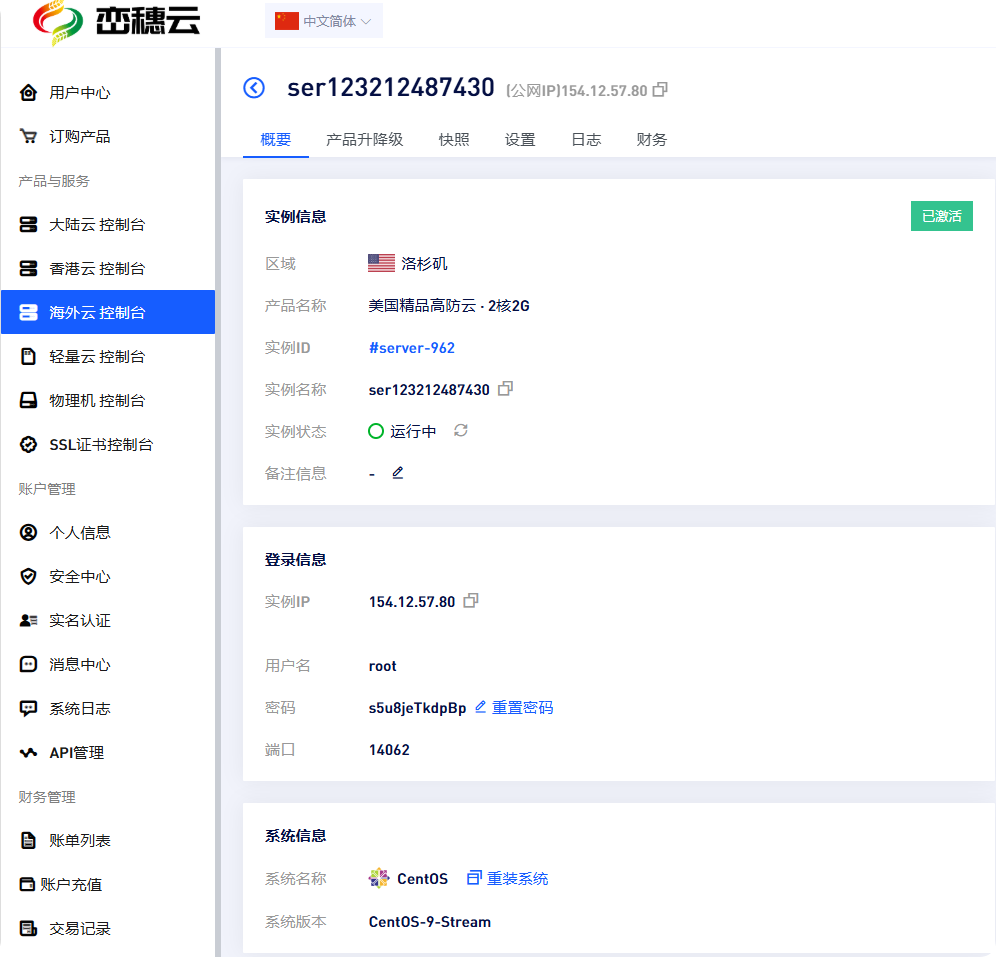Viewport: 996px width, 957px height.
Task: Click the 重置密码 link
Action: click(522, 707)
